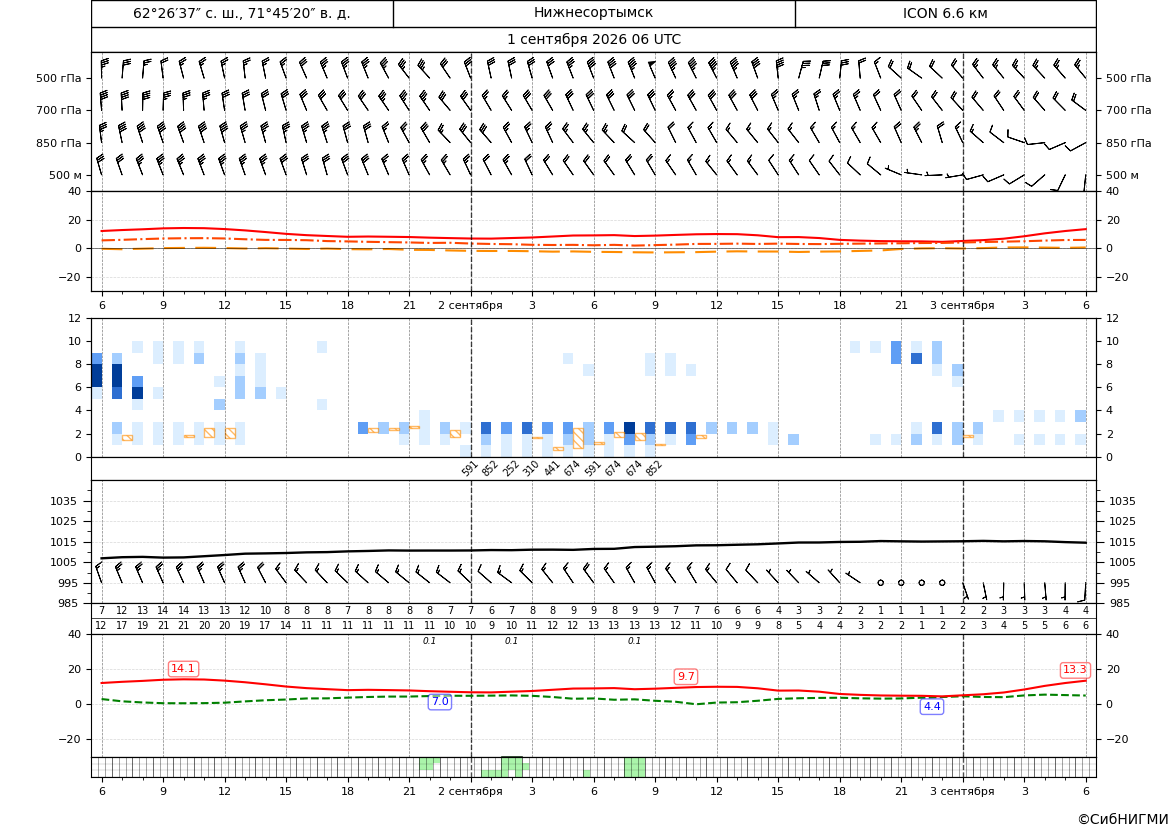Click the 1015 pressure label on right axis

click(x=1123, y=542)
